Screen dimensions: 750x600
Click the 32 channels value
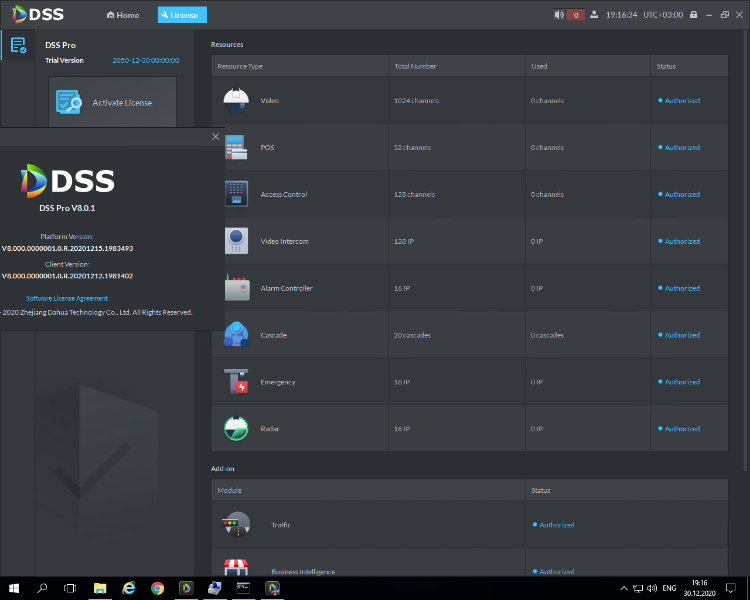[412, 147]
